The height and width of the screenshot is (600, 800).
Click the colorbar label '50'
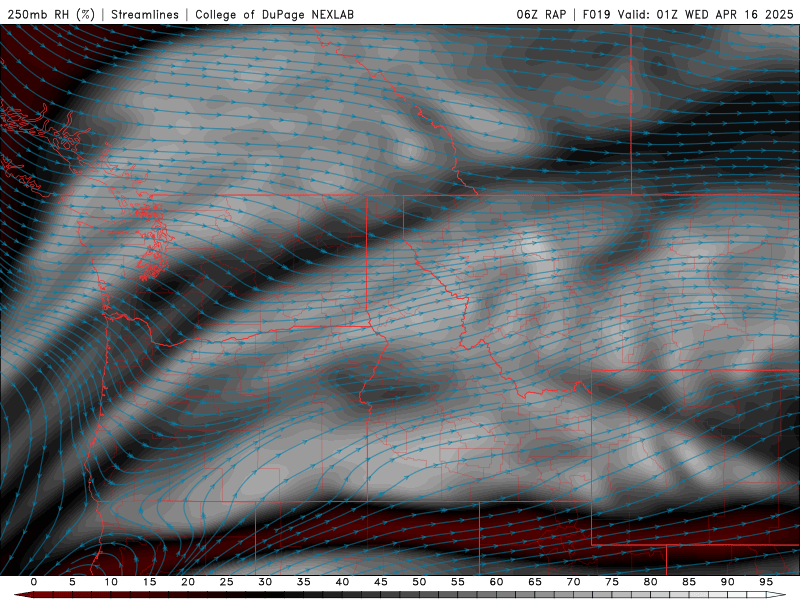coord(419,582)
